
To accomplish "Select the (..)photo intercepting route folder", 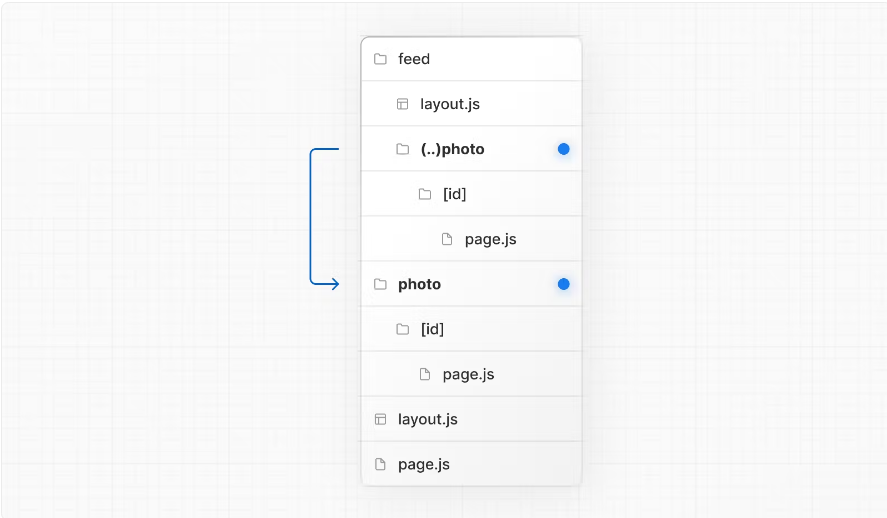I will tap(452, 149).
